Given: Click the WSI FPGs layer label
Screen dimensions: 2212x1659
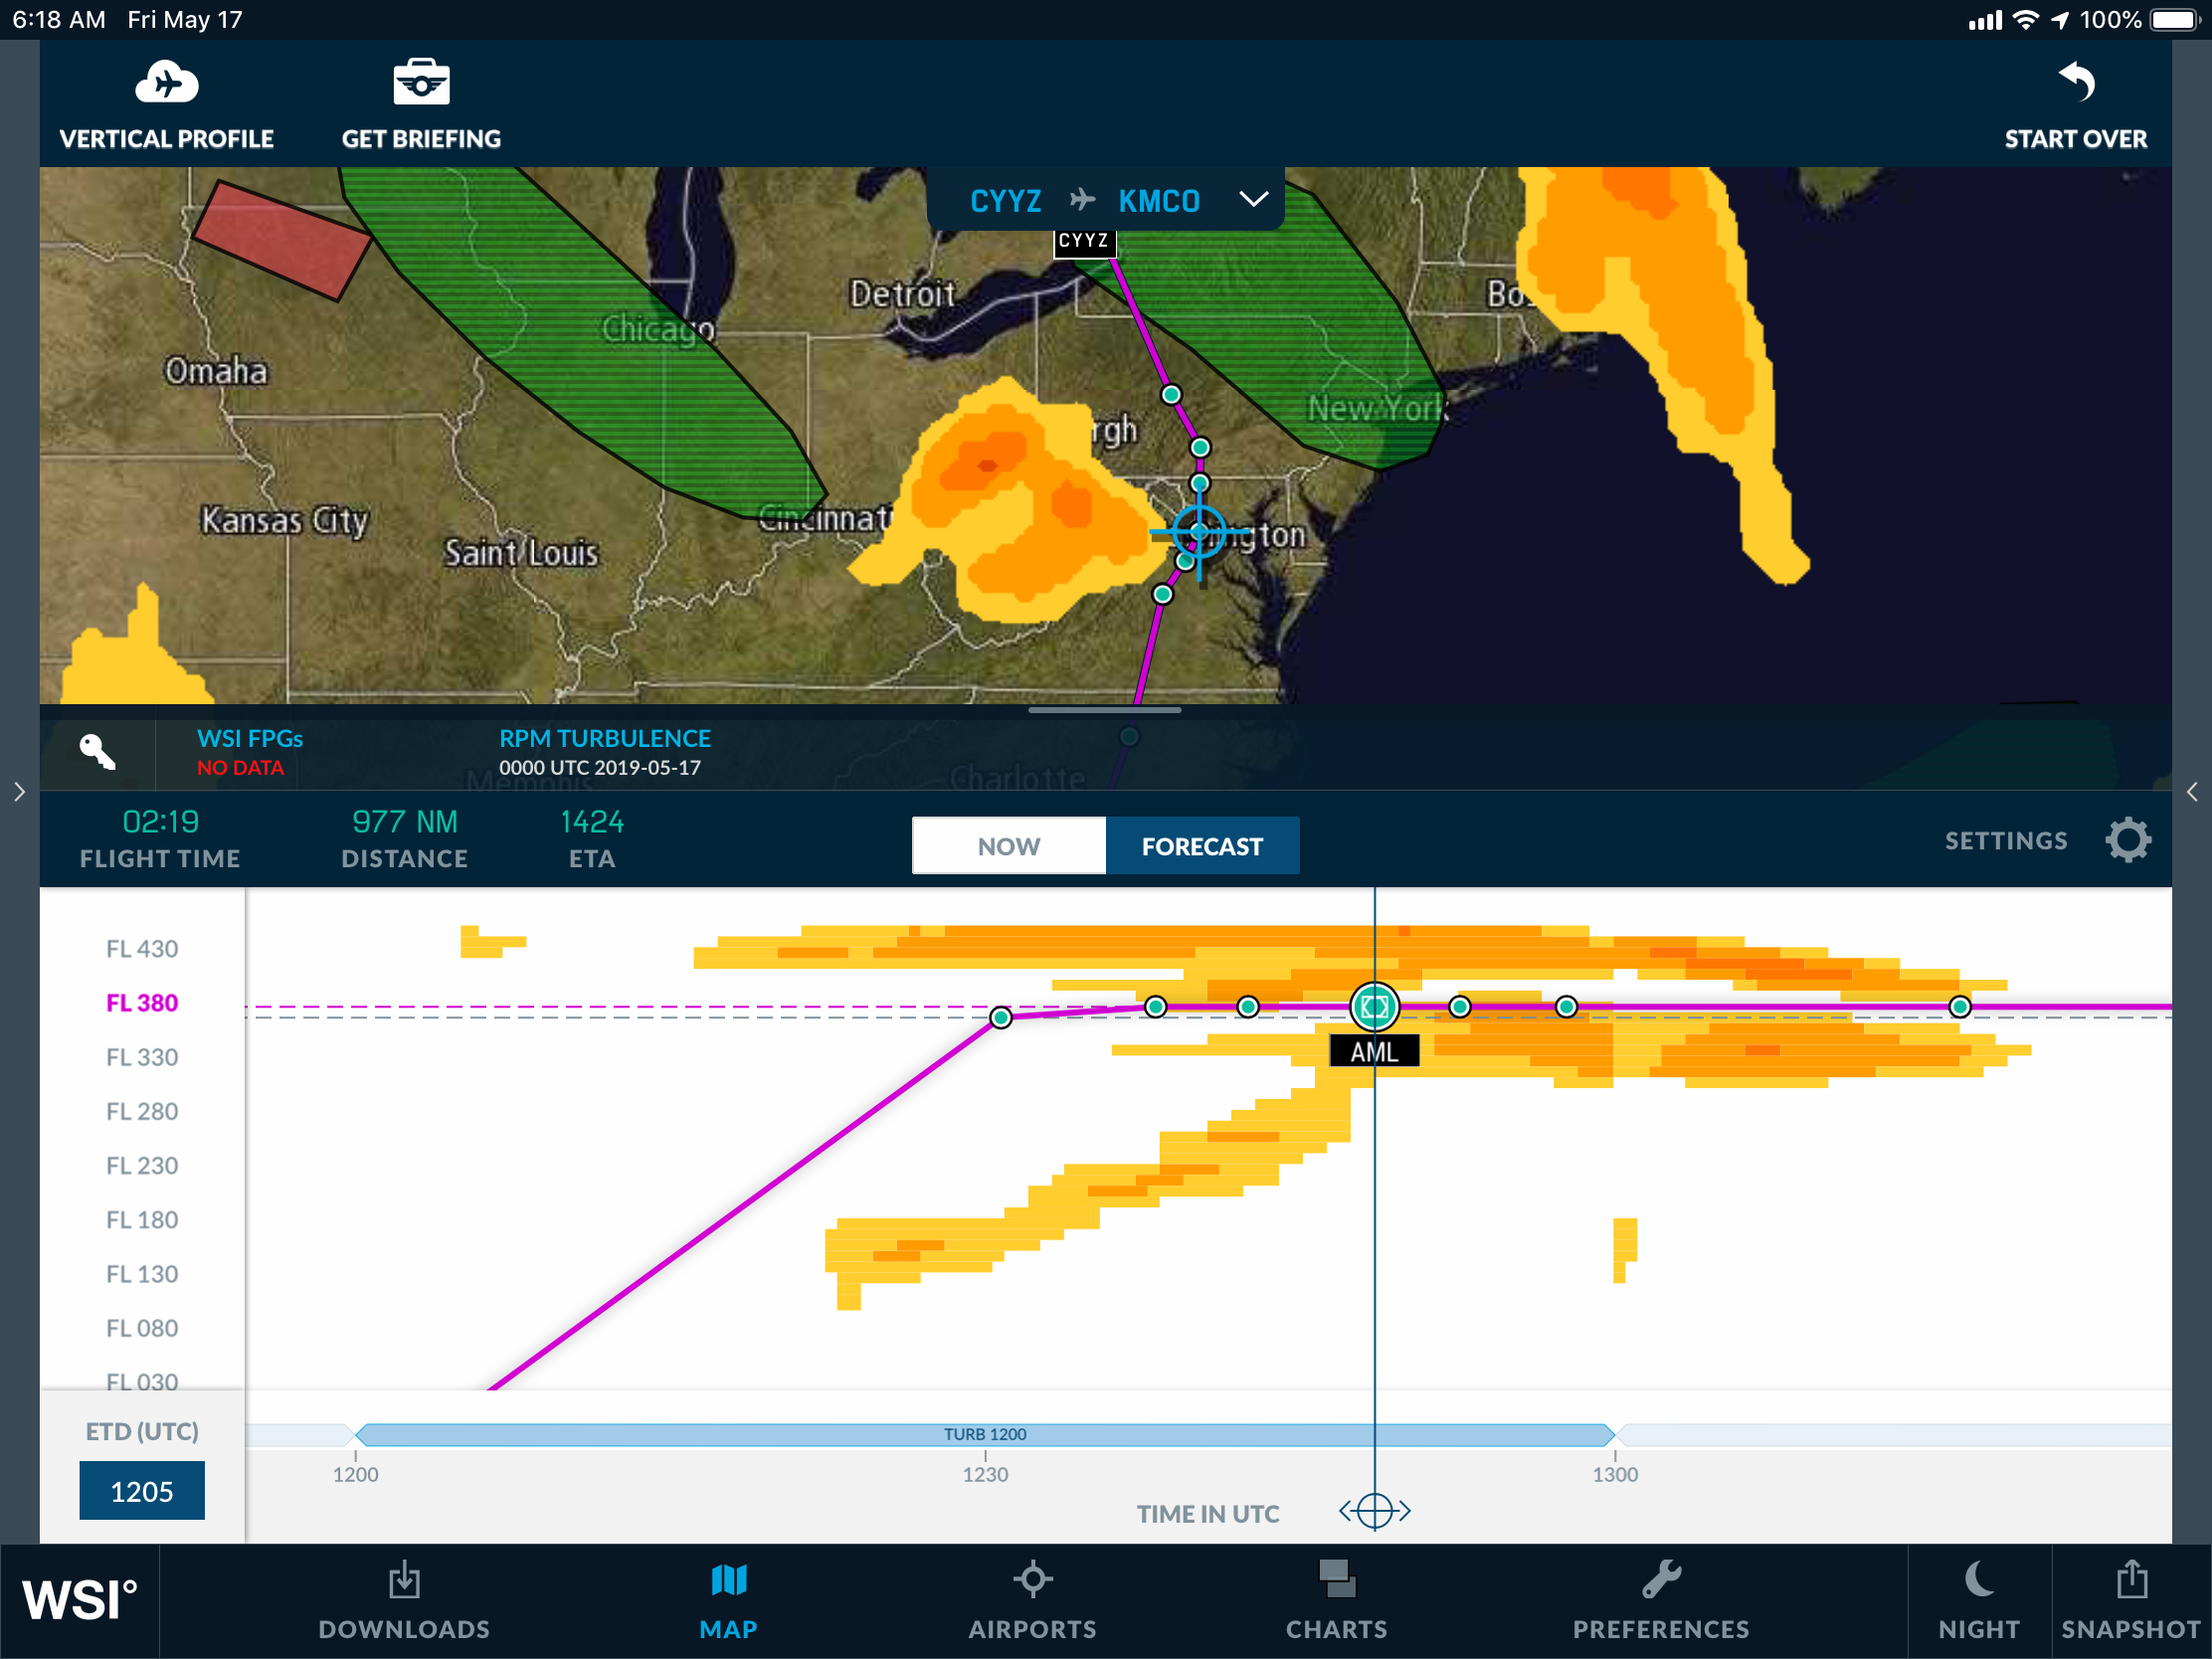Looking at the screenshot, I should coord(249,739).
